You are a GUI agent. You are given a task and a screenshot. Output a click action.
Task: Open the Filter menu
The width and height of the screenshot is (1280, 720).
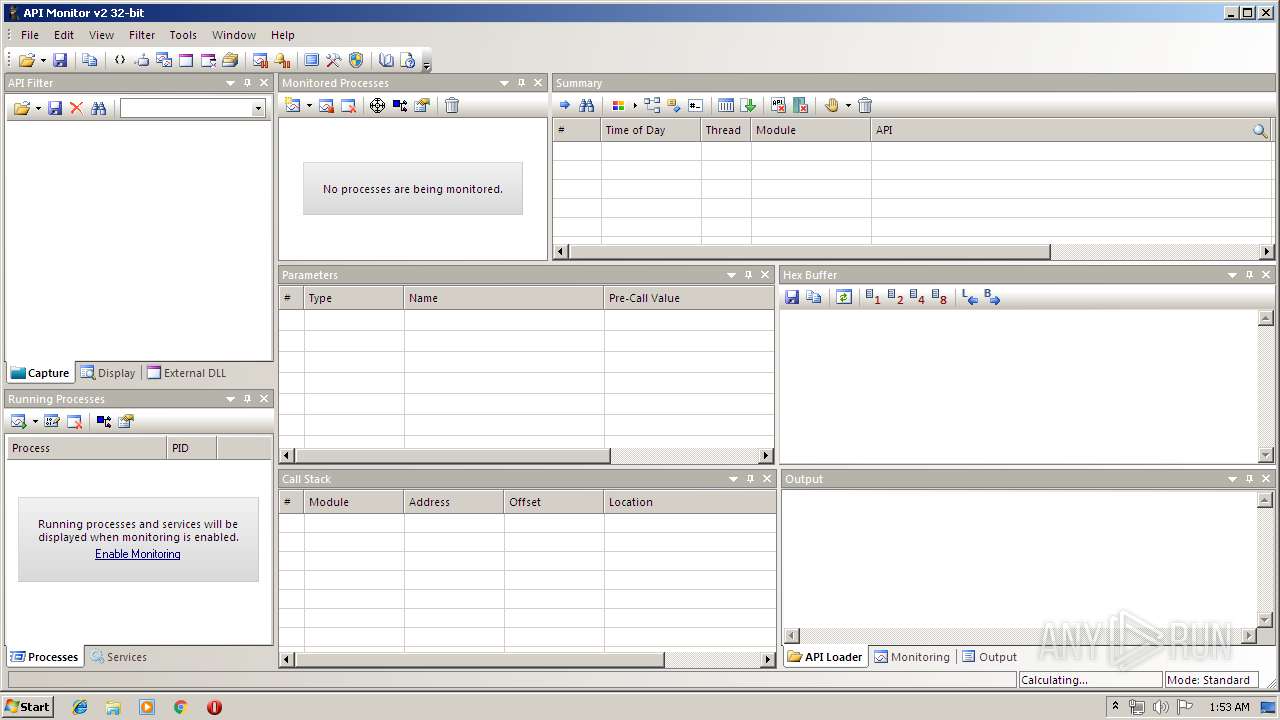[142, 35]
